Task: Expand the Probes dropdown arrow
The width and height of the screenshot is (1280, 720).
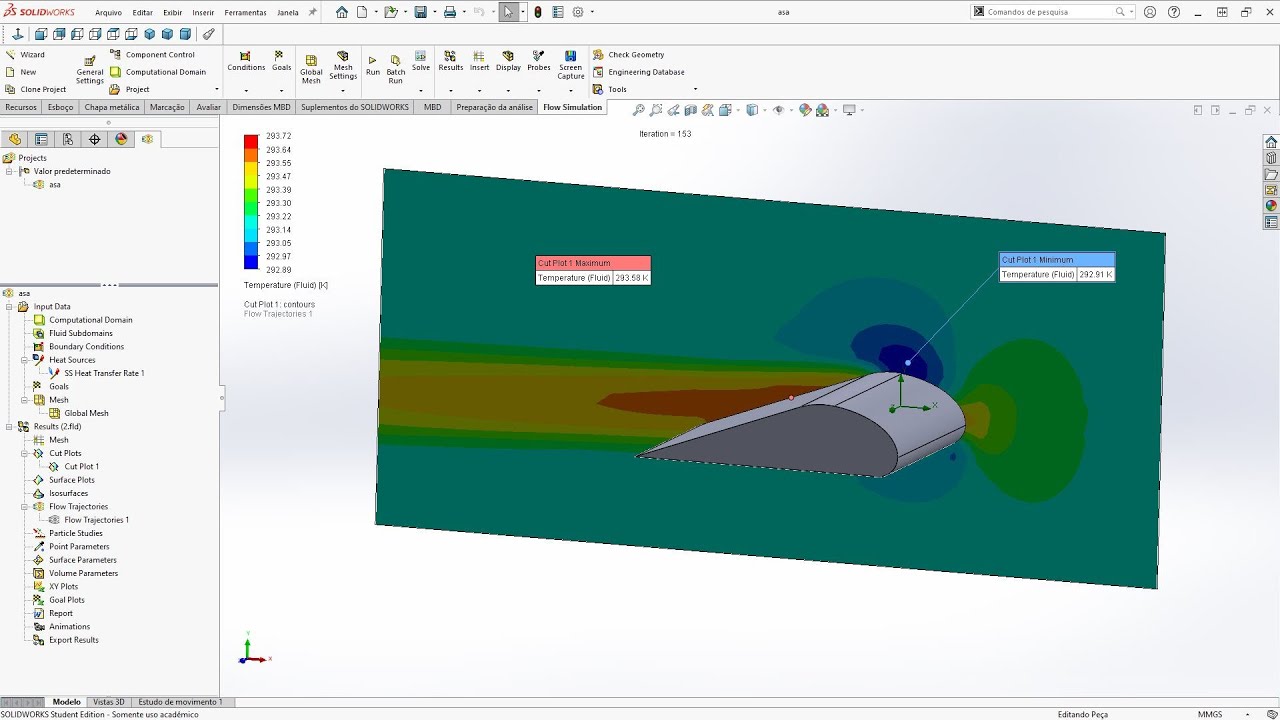Action: (539, 90)
